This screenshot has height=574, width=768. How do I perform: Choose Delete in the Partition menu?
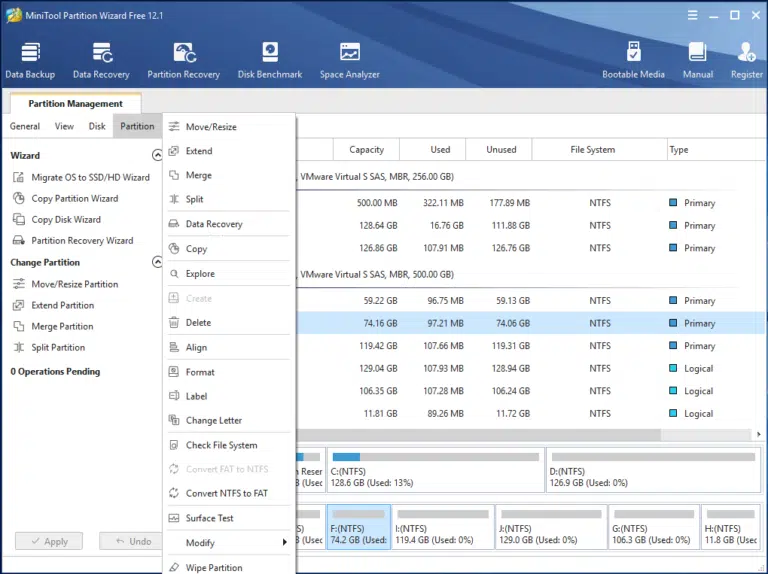(x=229, y=322)
